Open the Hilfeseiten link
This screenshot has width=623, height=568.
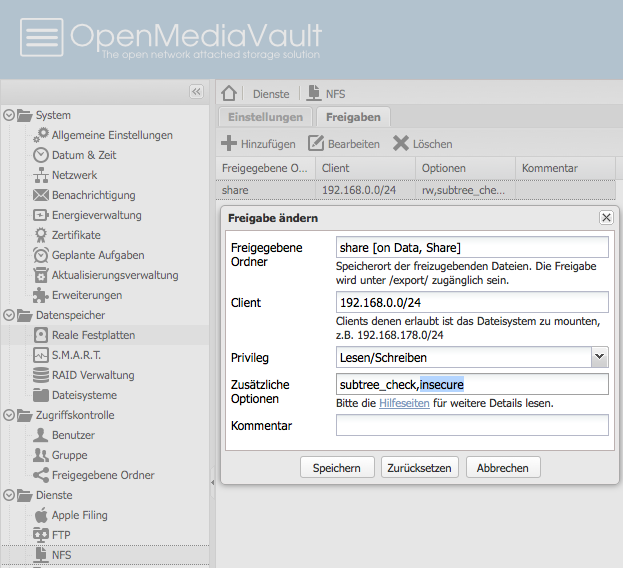[405, 403]
